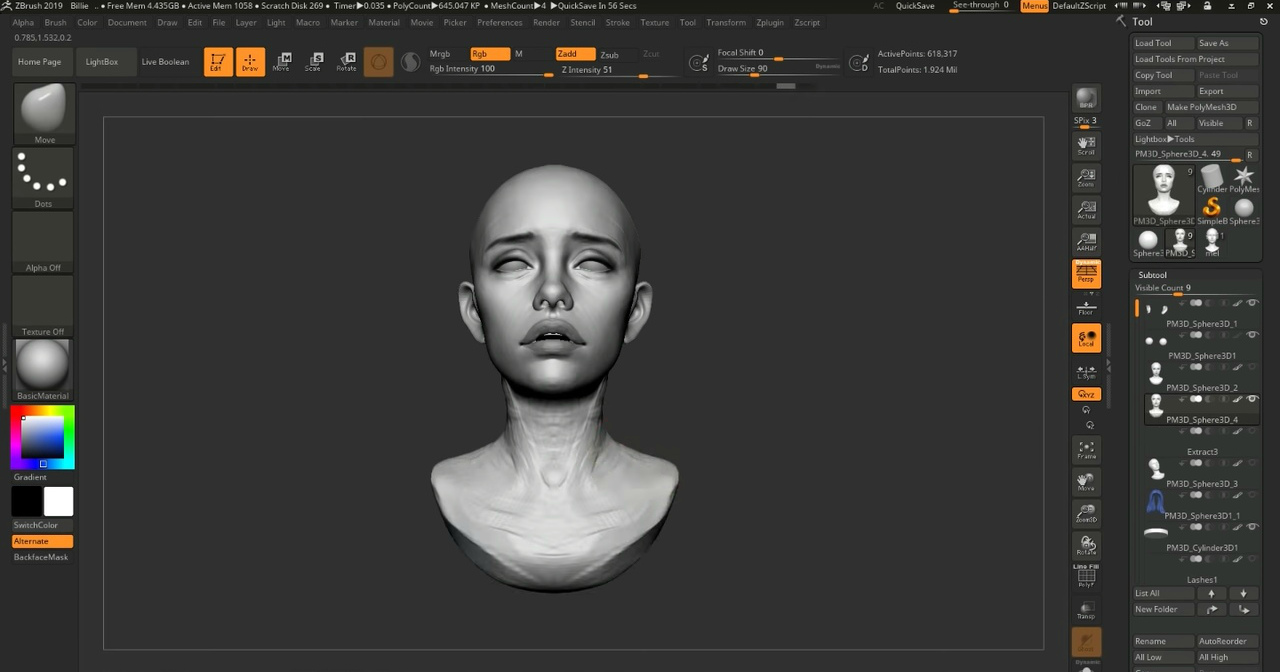
Task: Open LightBox browser button
Action: (x=102, y=62)
